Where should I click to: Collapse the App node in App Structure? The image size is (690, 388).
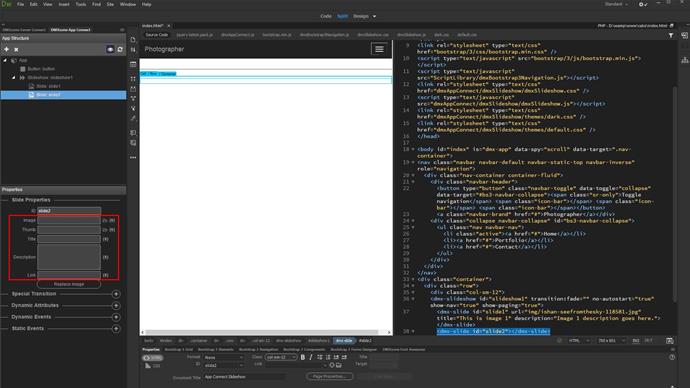5,60
